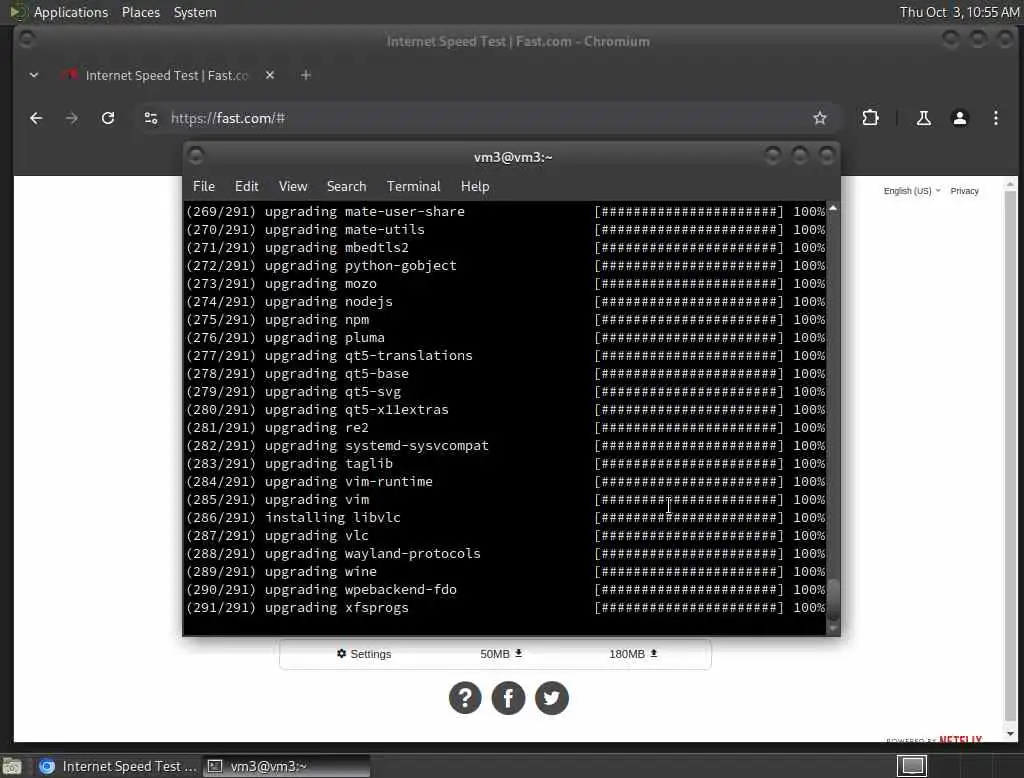Switch to Internet Speed Test taskbar item

pos(118,766)
